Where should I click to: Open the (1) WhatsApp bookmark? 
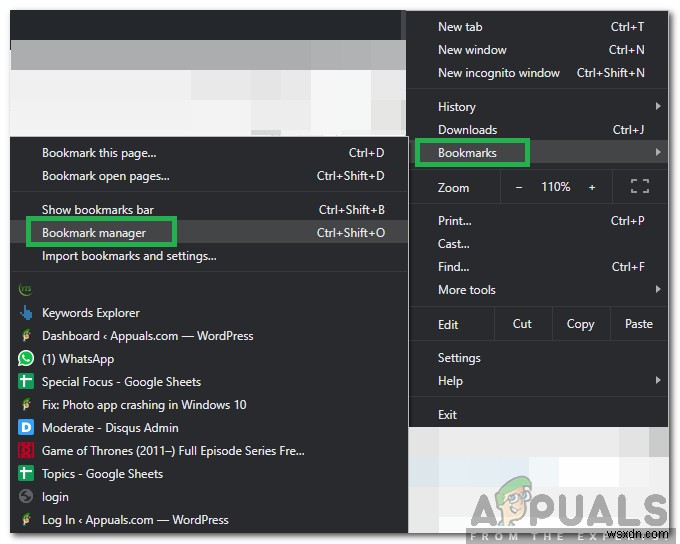tap(209, 358)
